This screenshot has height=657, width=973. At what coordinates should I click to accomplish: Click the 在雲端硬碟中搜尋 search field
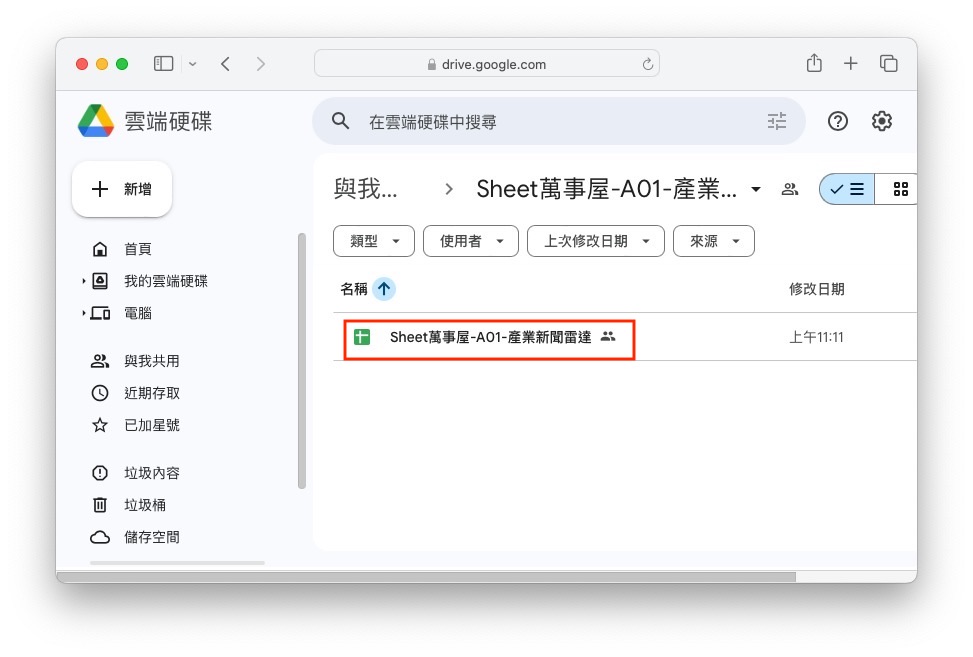tap(558, 121)
